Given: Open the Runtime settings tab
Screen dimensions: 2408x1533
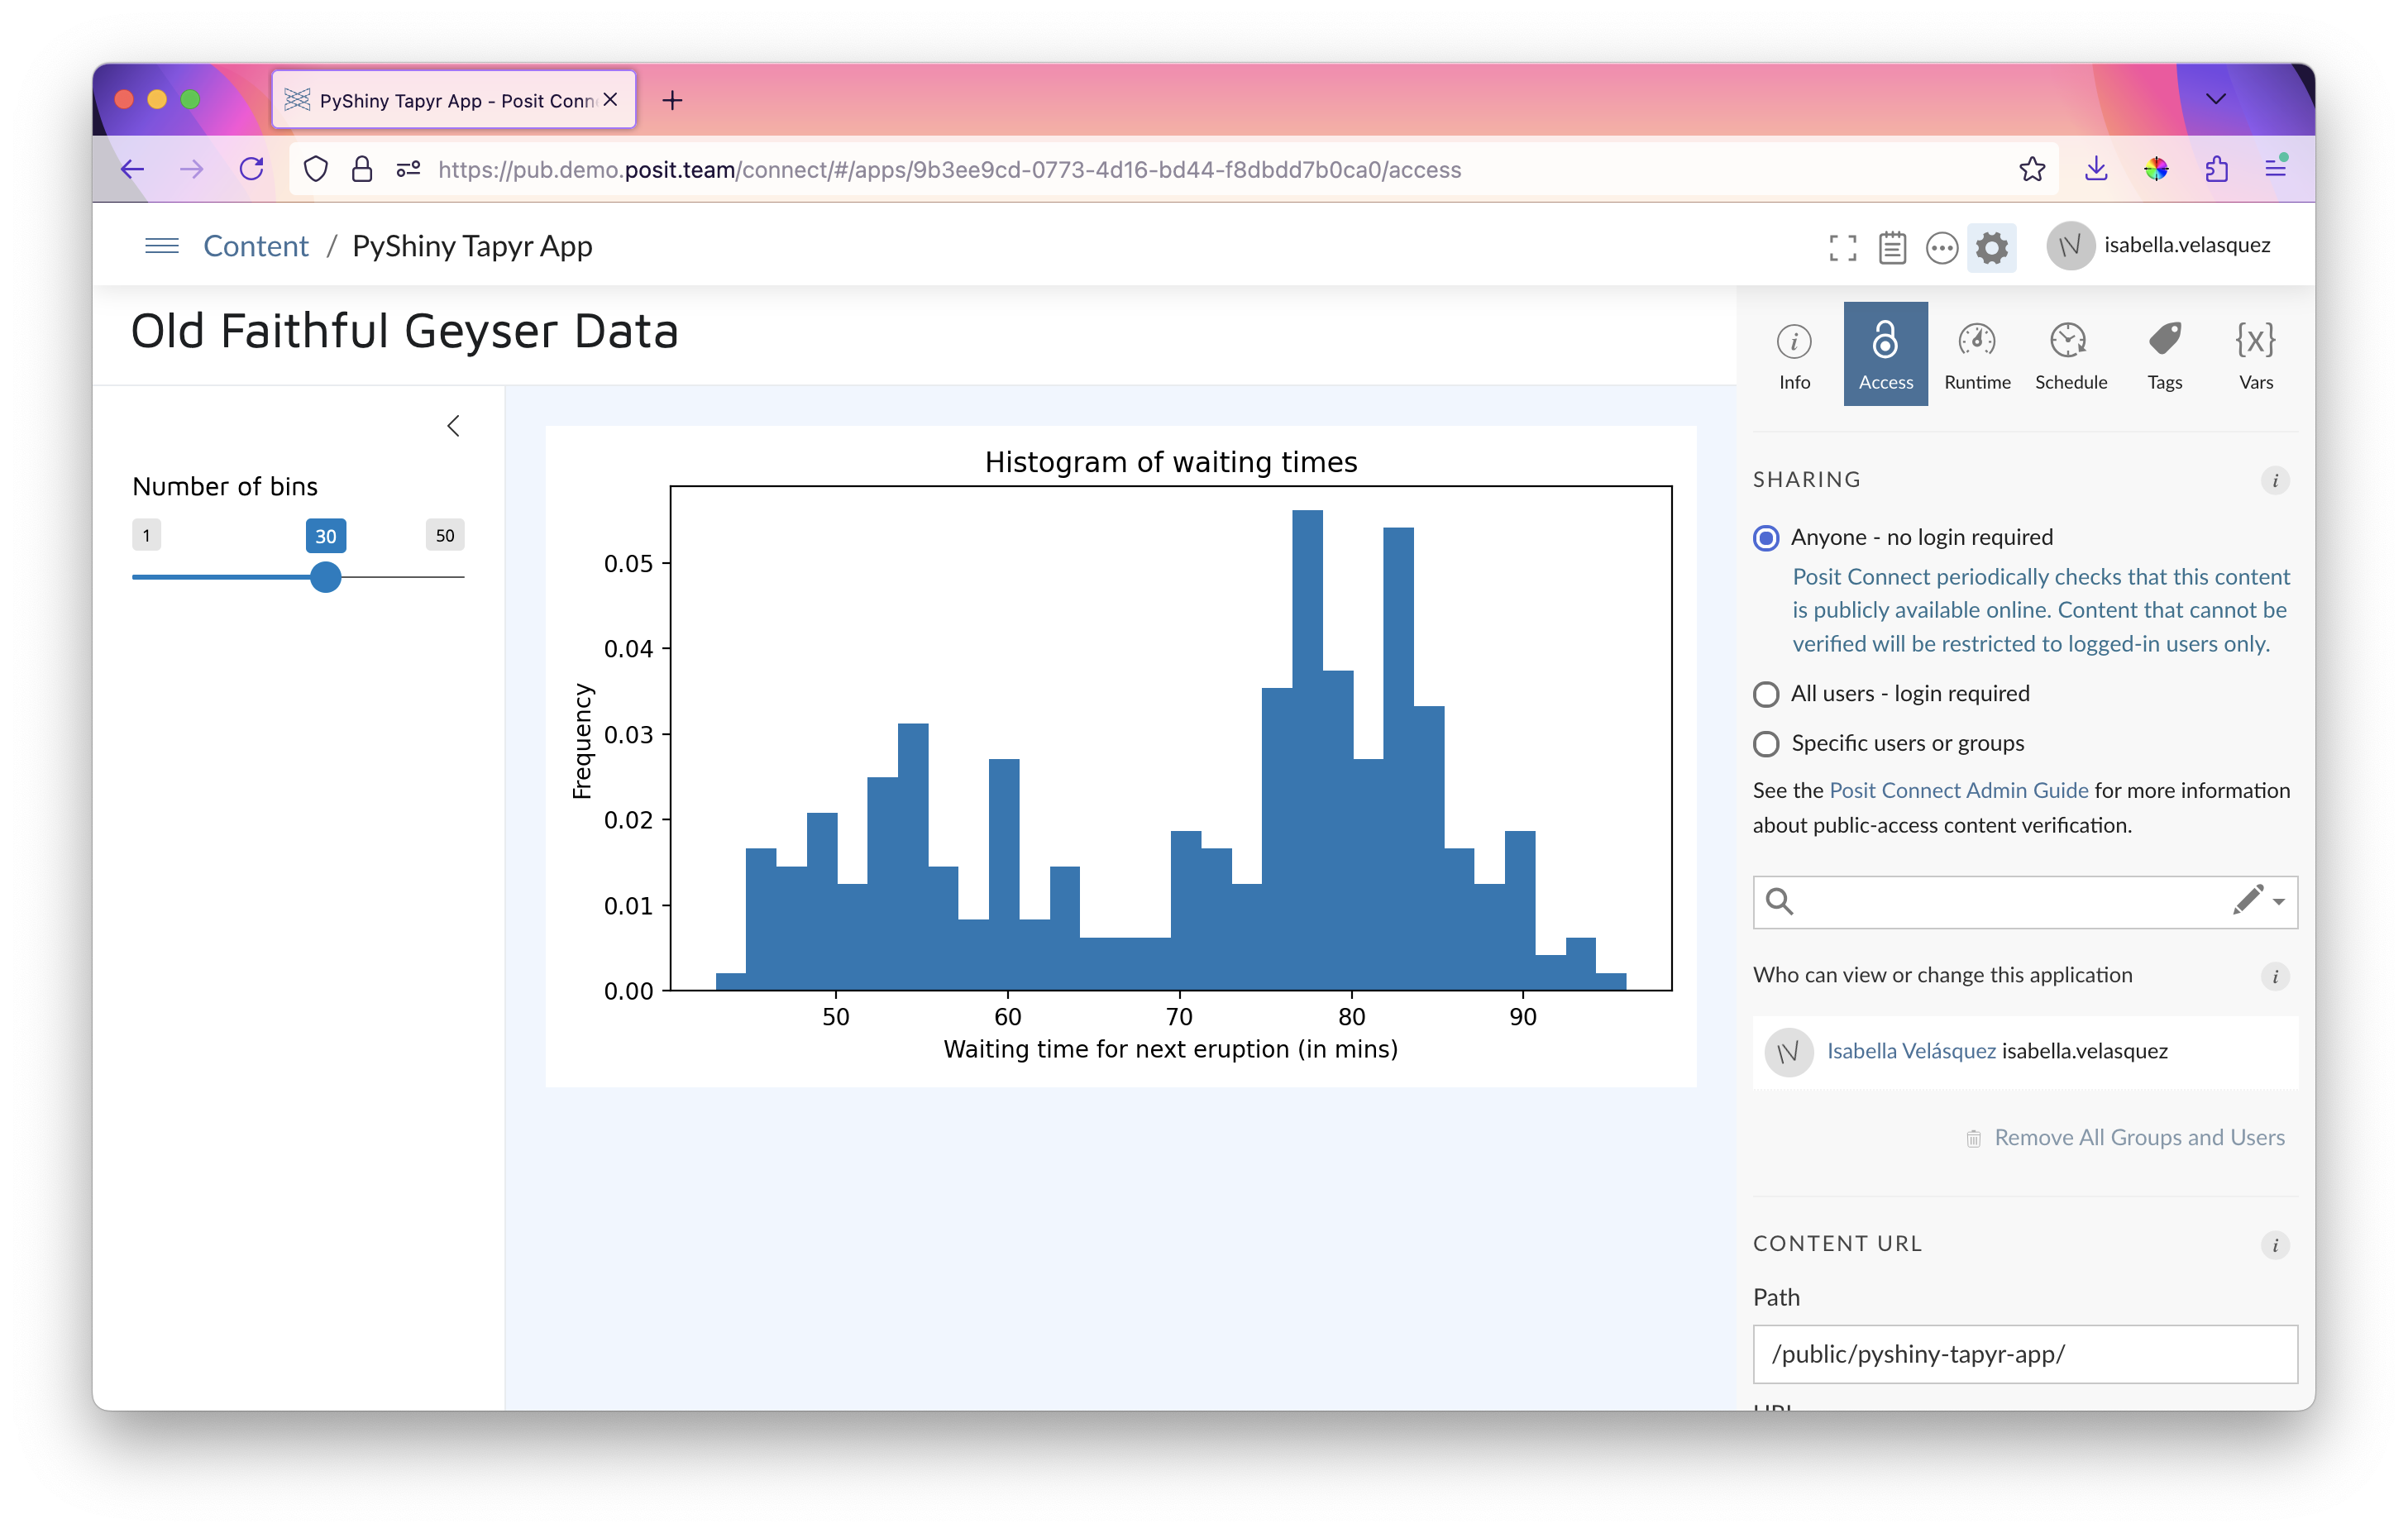Looking at the screenshot, I should point(1976,354).
